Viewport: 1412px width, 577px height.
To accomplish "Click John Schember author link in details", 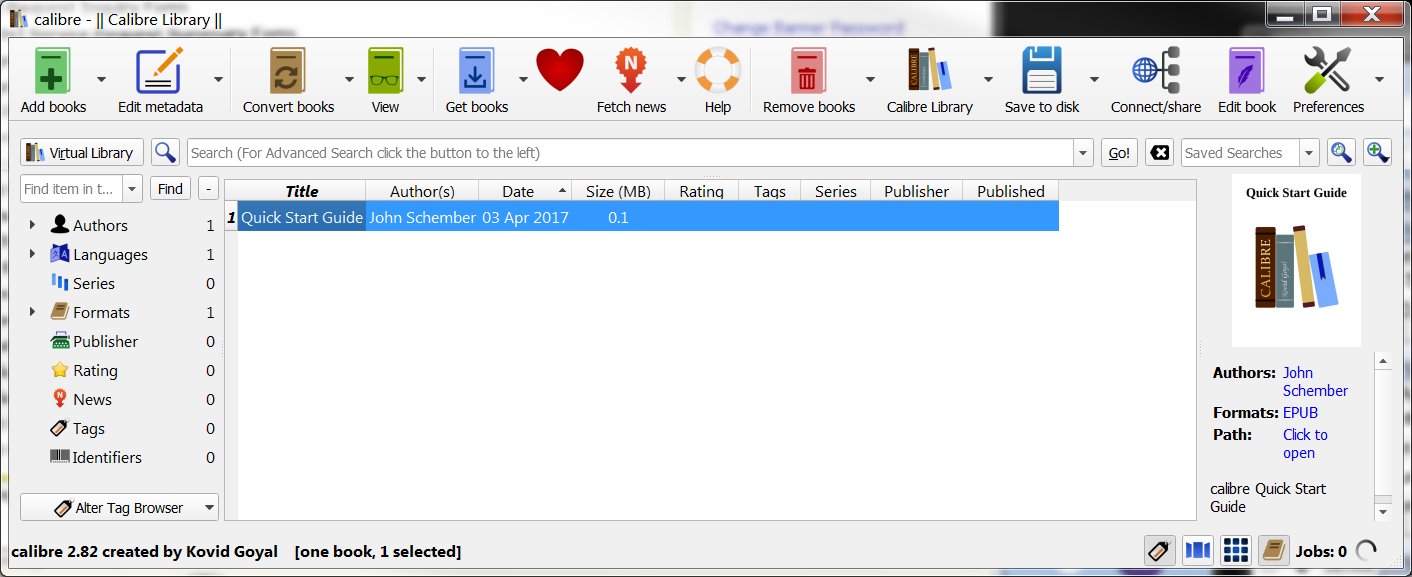I will pos(1315,382).
